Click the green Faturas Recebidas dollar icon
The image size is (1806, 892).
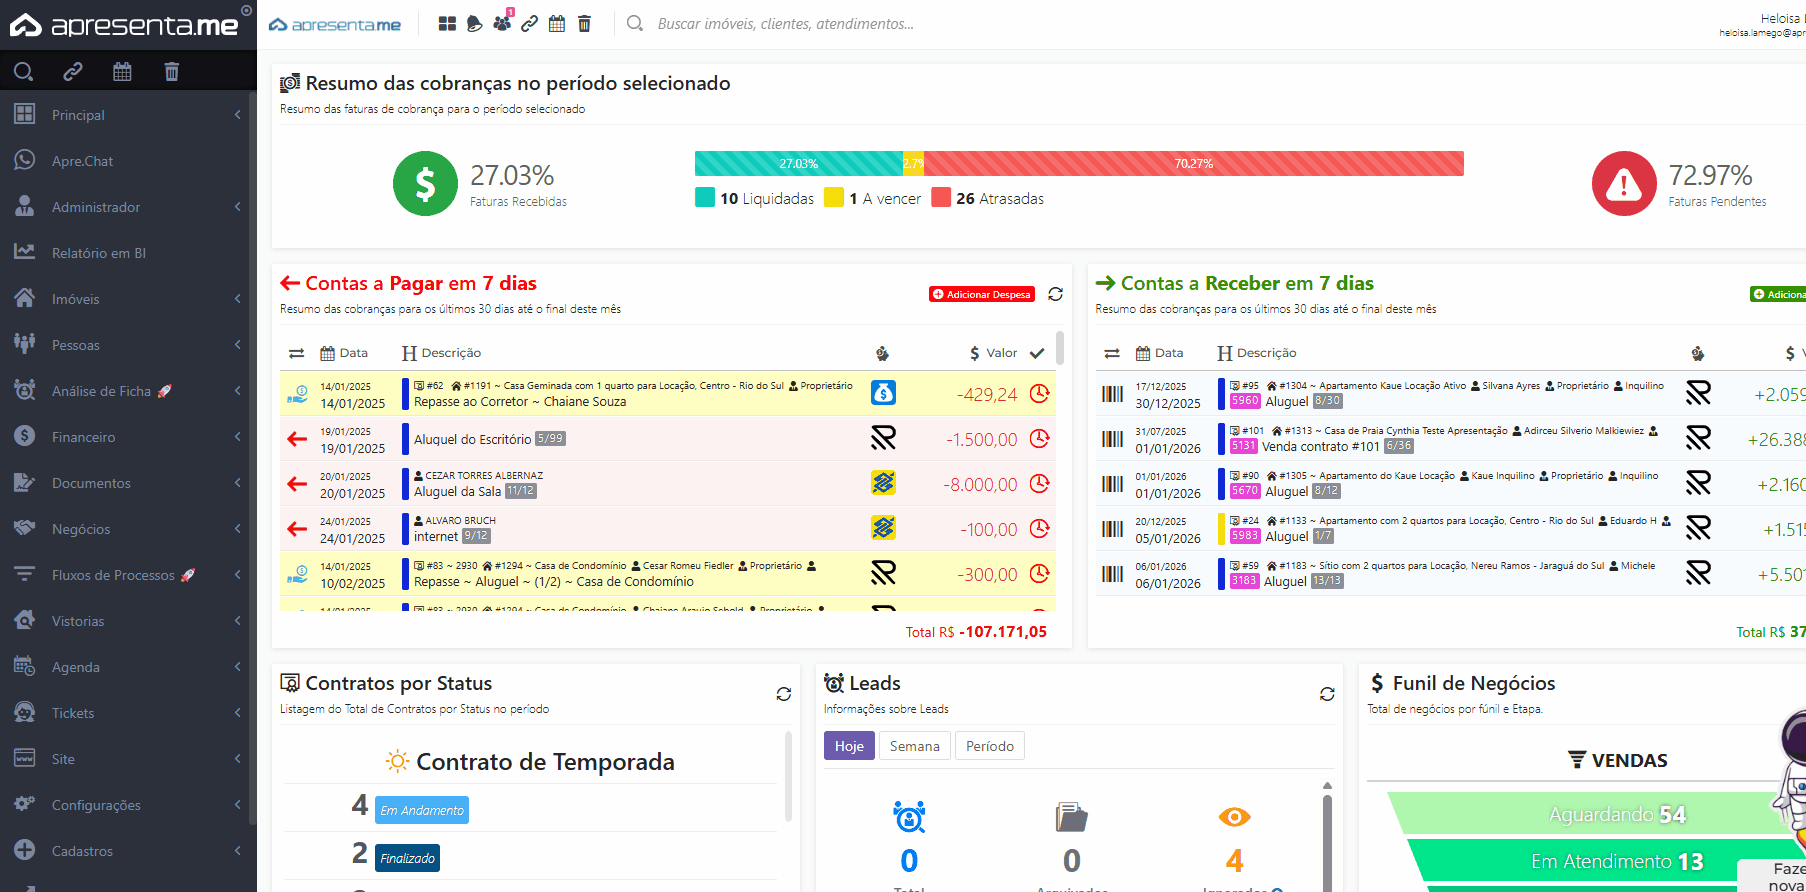[x=425, y=183]
